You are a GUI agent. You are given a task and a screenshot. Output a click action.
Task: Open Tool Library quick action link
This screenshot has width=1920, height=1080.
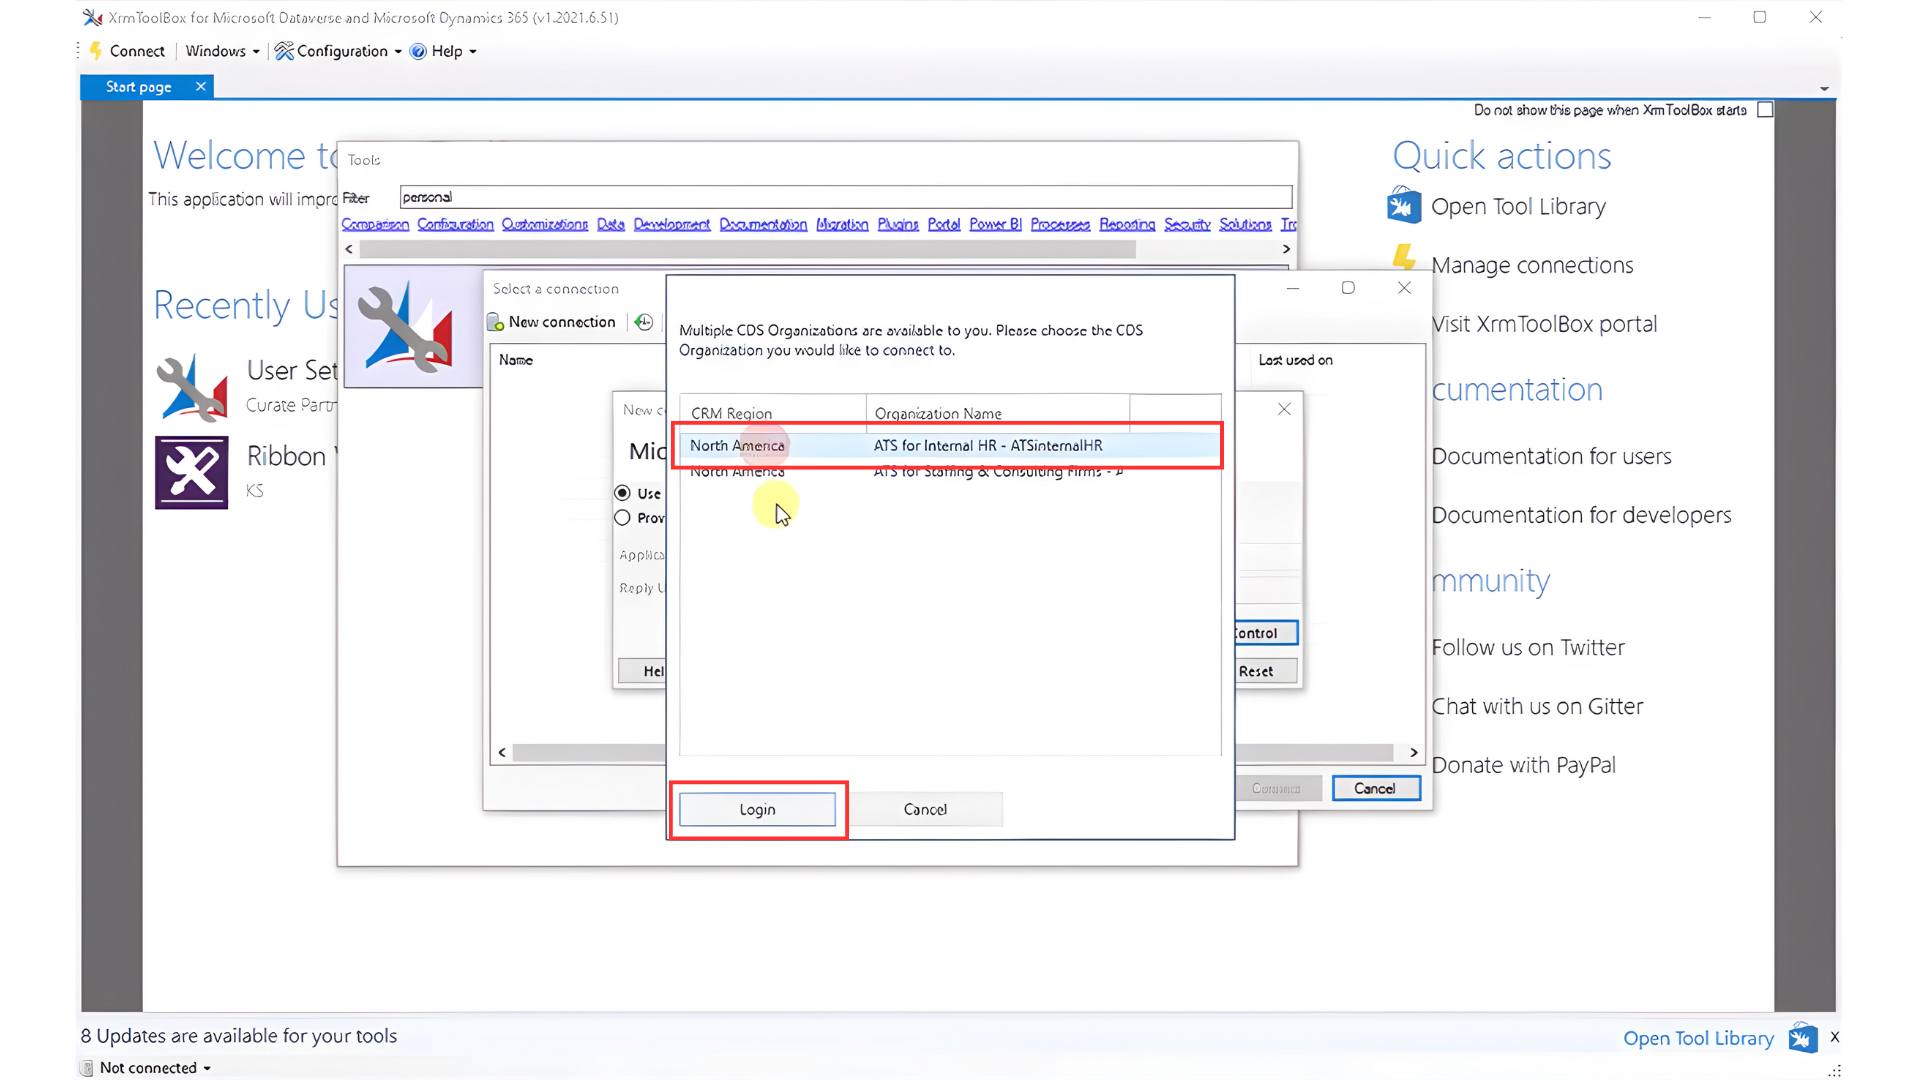[1518, 206]
